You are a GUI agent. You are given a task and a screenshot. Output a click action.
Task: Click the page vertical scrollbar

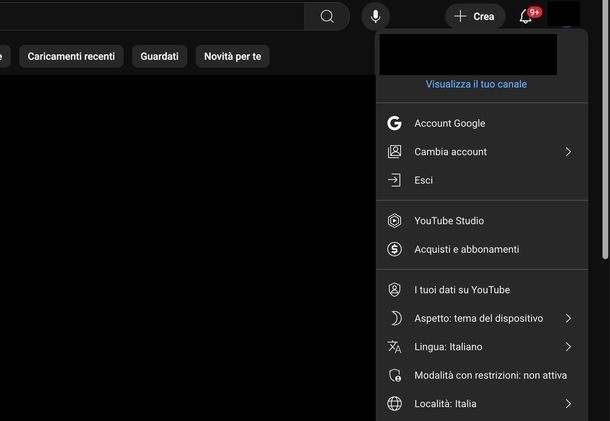coord(605,130)
